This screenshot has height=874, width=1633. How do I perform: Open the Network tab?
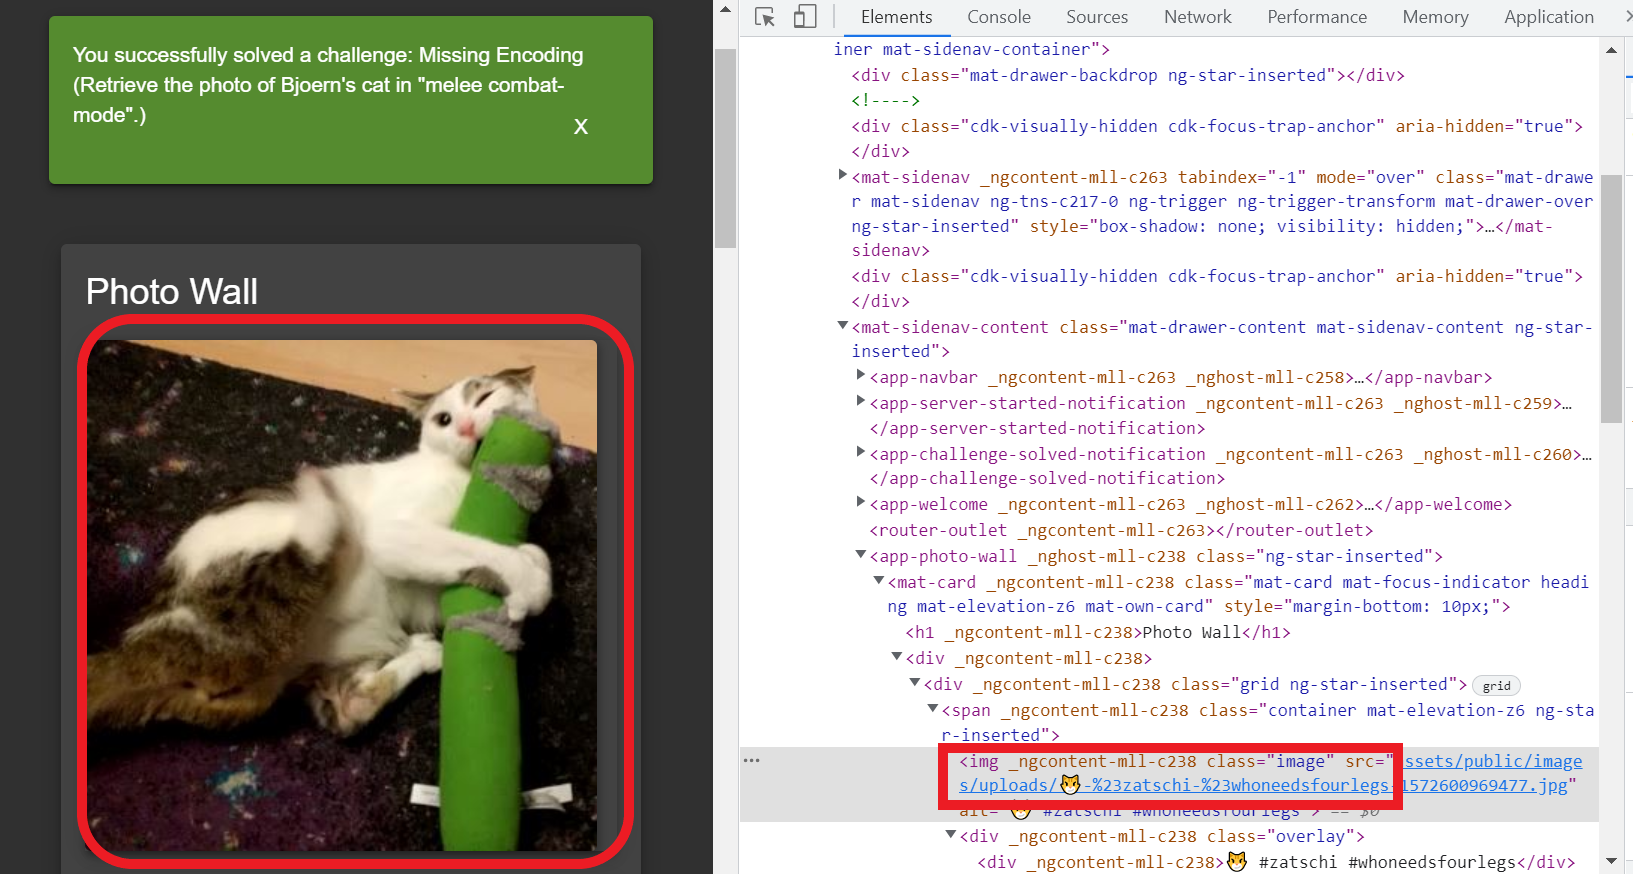1198,17
